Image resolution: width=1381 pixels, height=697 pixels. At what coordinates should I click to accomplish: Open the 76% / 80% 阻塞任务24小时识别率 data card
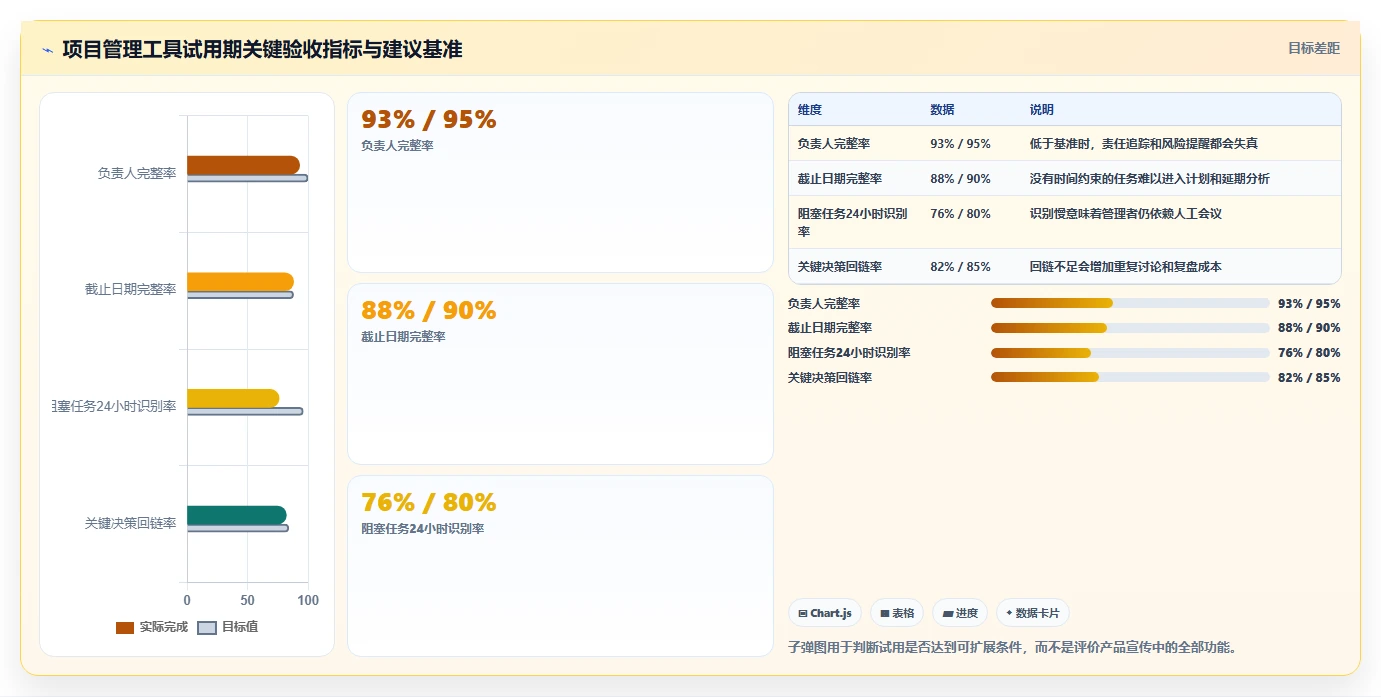pyautogui.click(x=560, y=566)
